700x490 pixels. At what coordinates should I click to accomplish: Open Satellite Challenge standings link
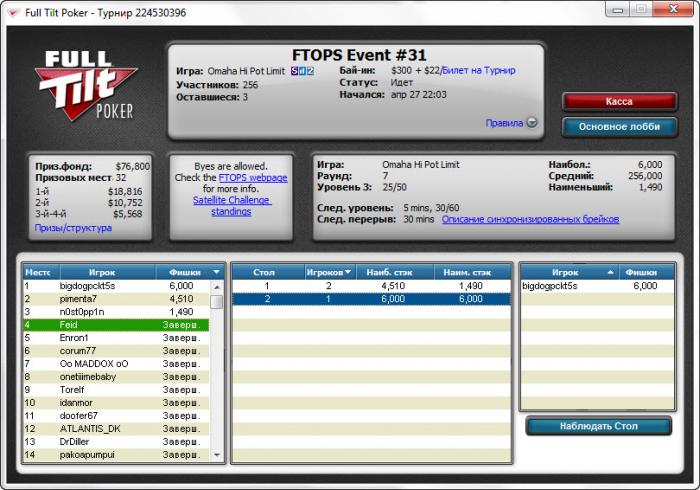[x=232, y=206]
